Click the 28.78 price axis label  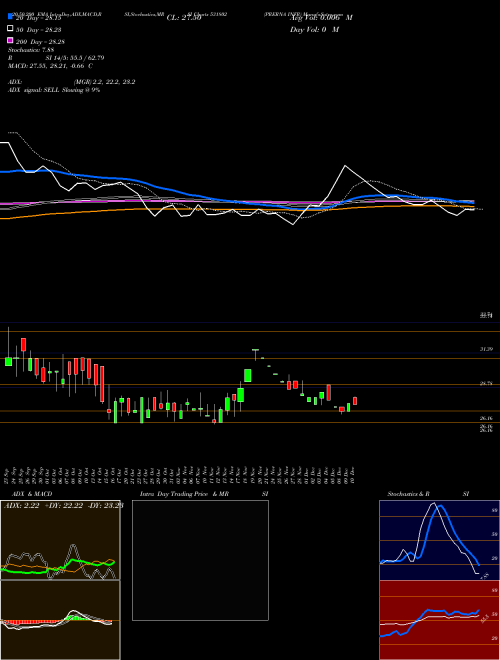tap(486, 383)
